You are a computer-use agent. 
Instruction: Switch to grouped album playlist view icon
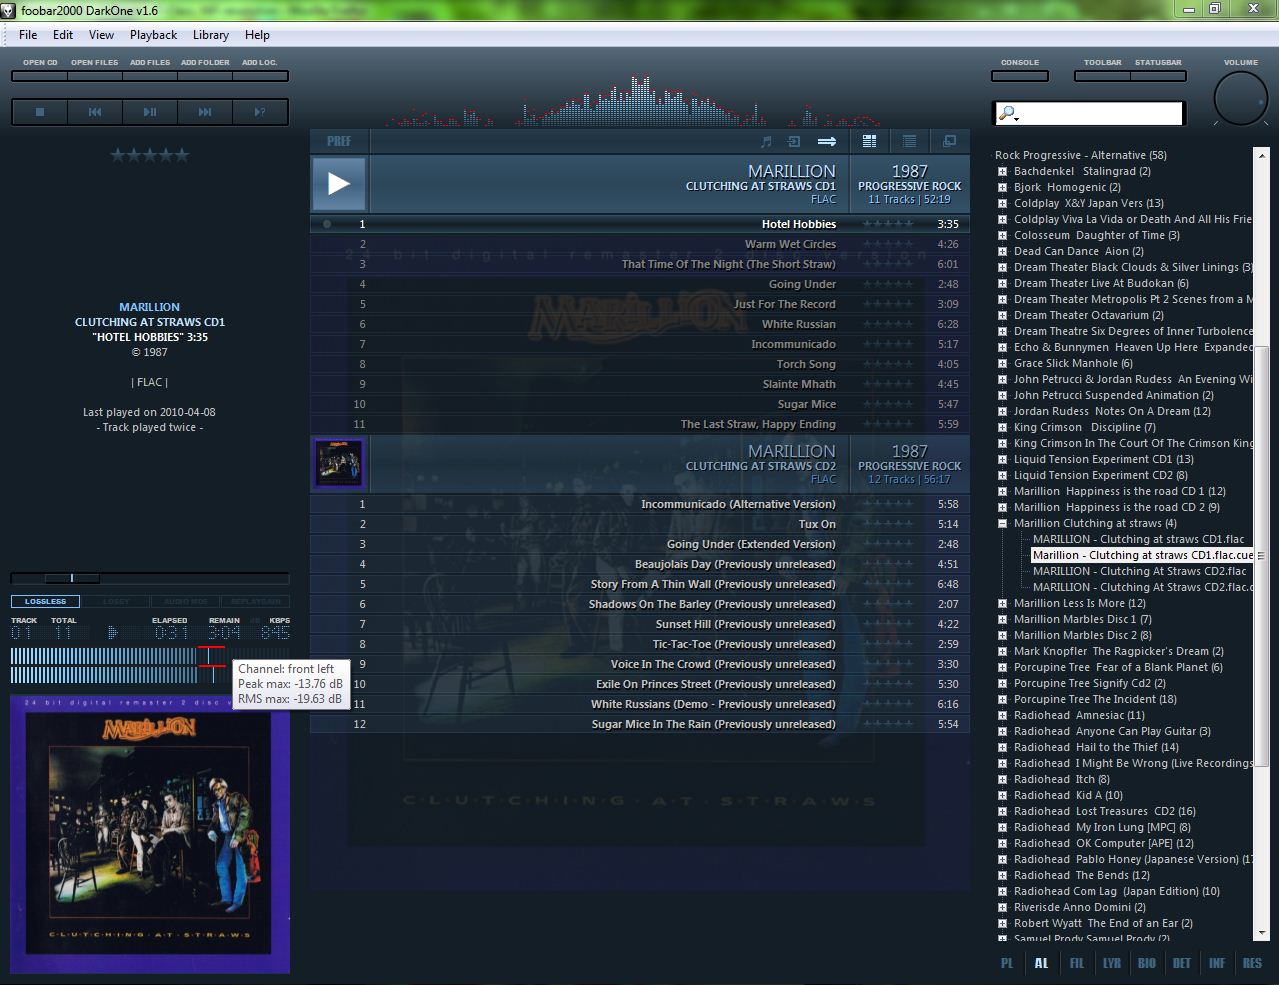[870, 141]
